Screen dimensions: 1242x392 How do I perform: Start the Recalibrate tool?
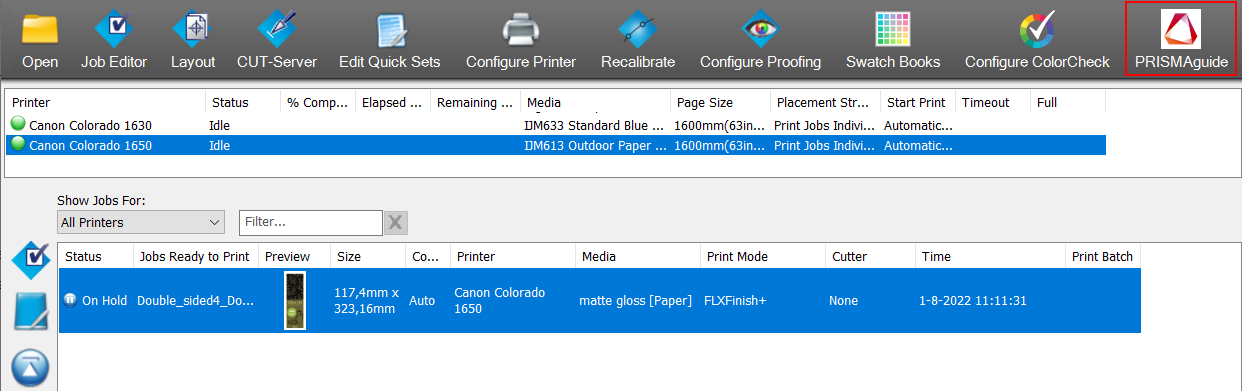(x=638, y=40)
